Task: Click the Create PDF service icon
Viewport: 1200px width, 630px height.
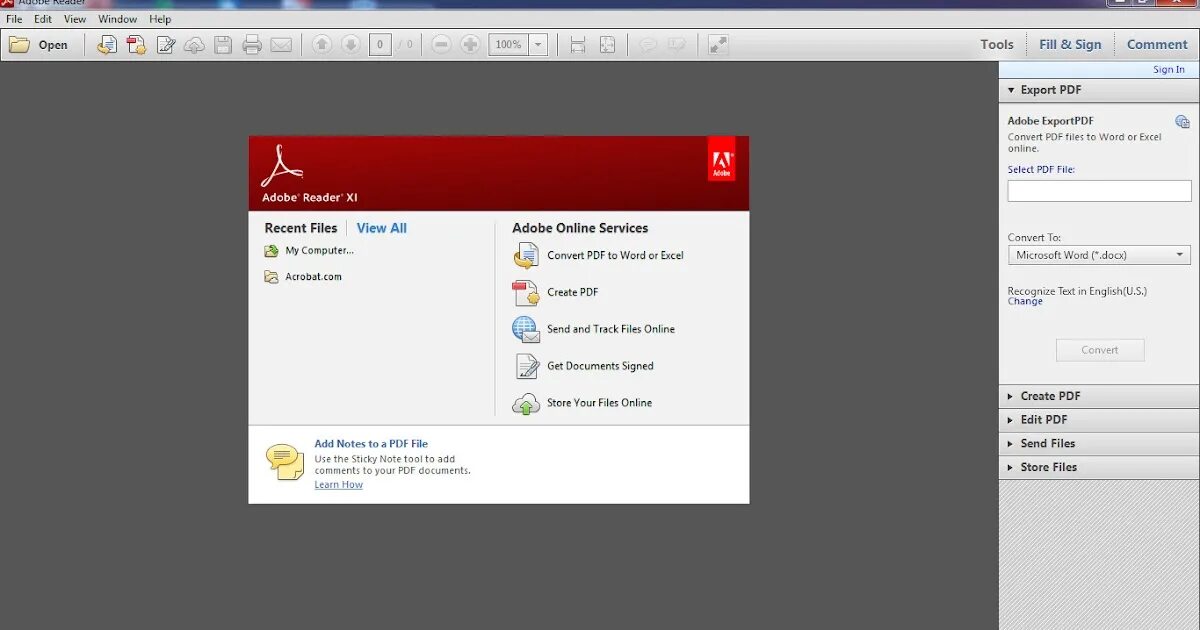Action: coord(526,293)
